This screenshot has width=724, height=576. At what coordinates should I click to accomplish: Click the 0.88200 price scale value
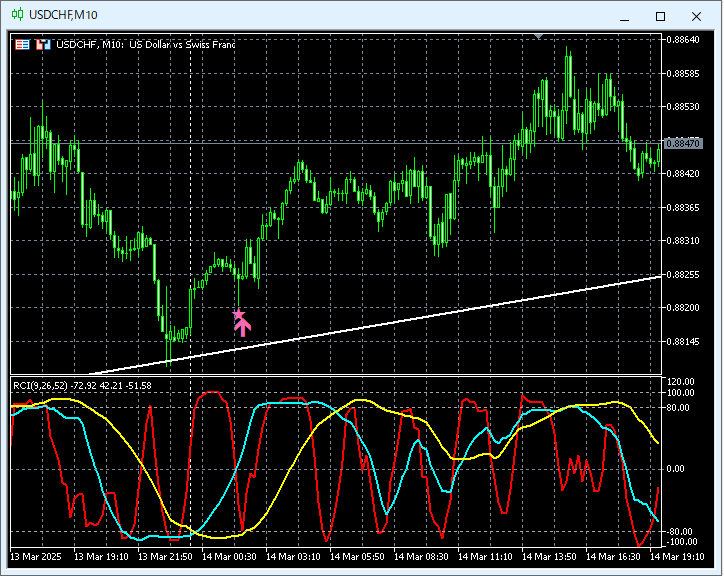pos(683,308)
